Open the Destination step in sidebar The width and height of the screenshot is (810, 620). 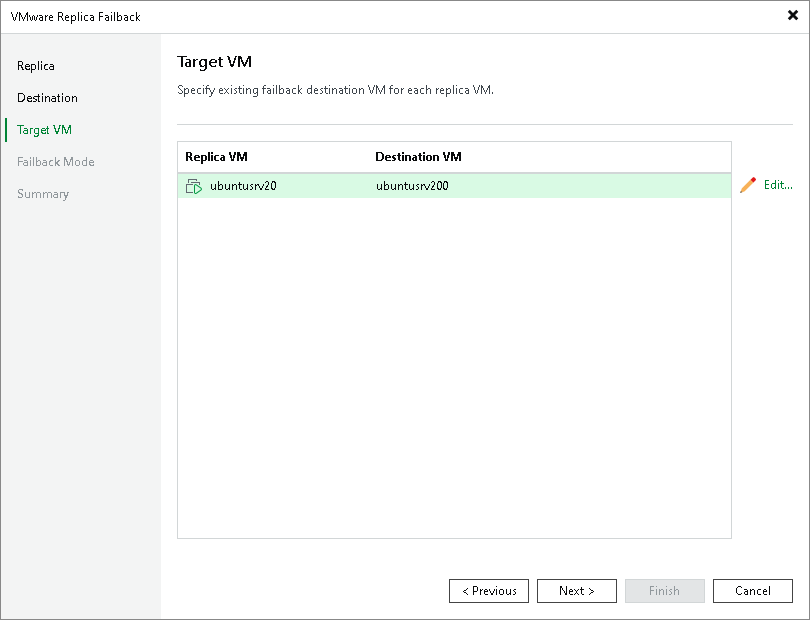pos(47,98)
